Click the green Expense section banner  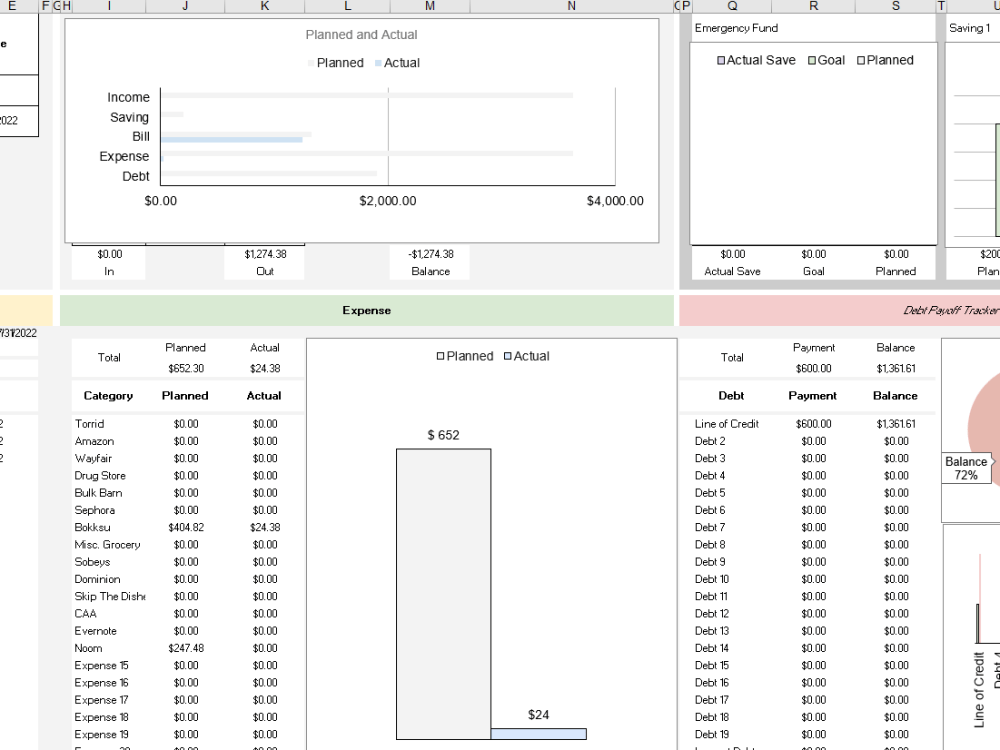[x=366, y=310]
